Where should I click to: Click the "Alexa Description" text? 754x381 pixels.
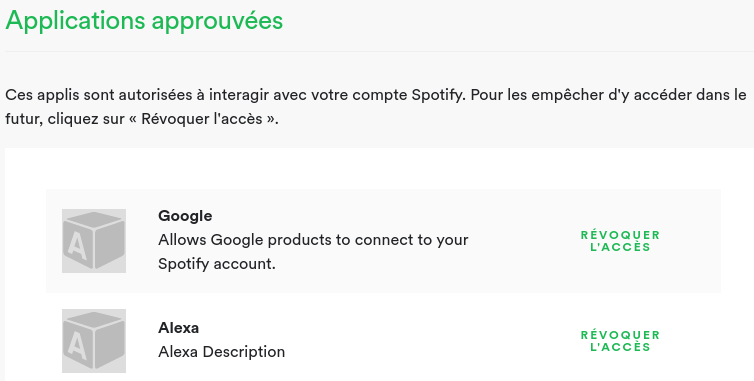coord(221,352)
